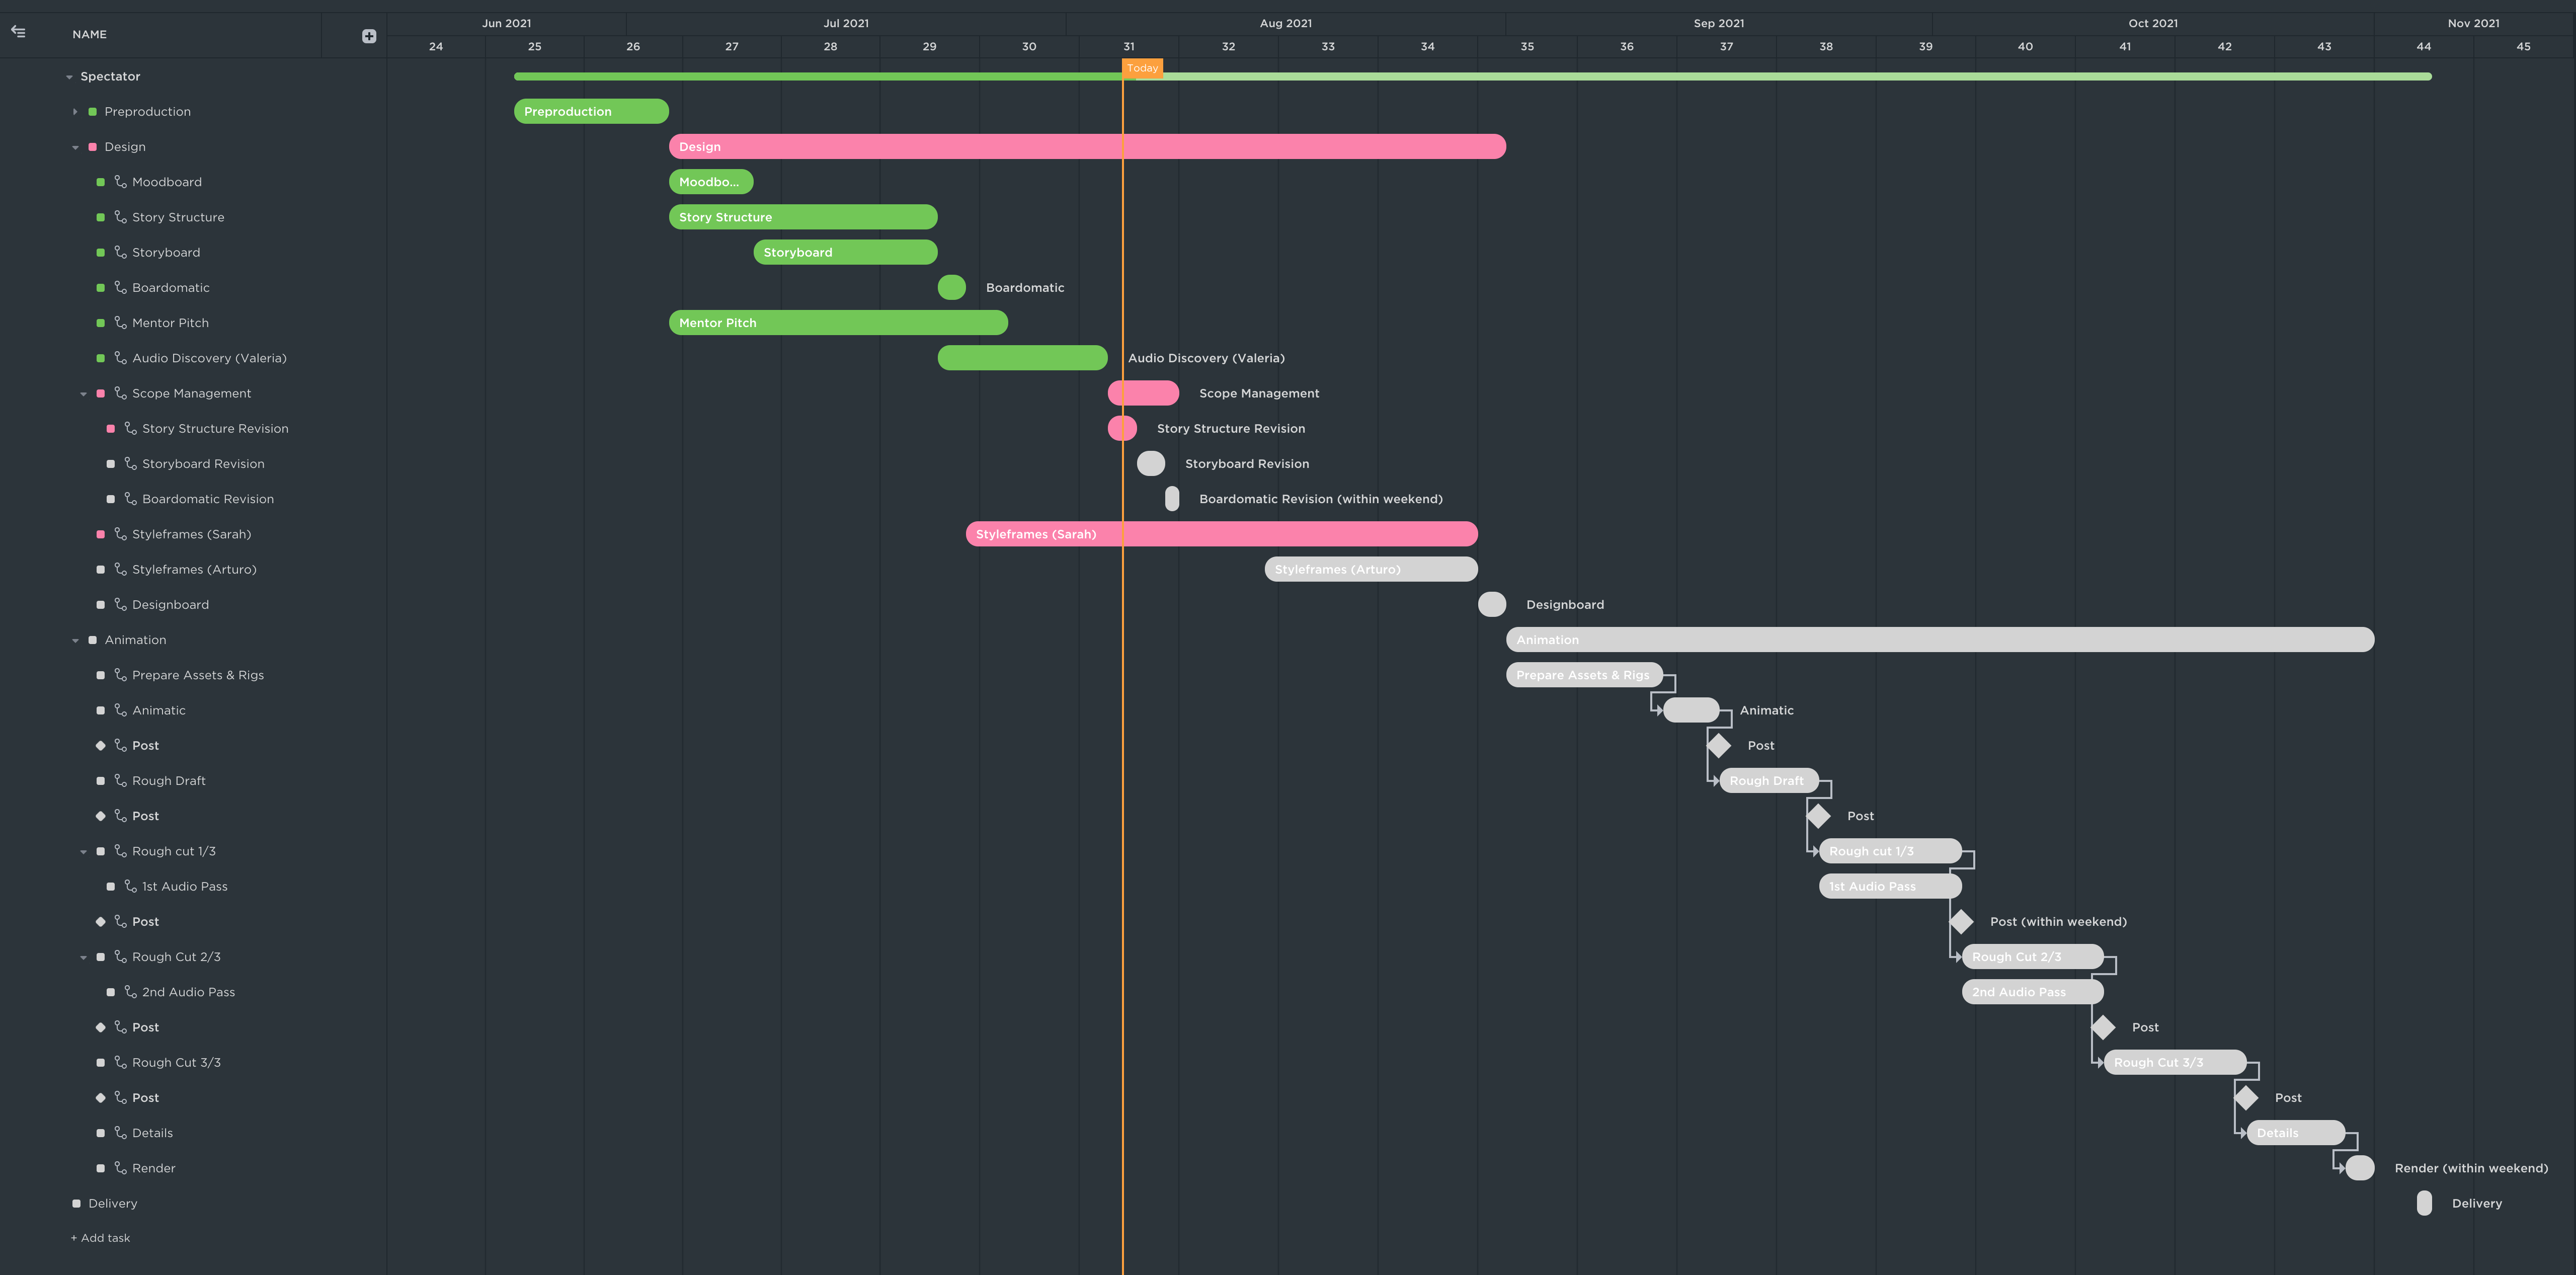Select the Rough Cut 2/3 Gantt bar
This screenshot has height=1275, width=2576.
[2033, 956]
